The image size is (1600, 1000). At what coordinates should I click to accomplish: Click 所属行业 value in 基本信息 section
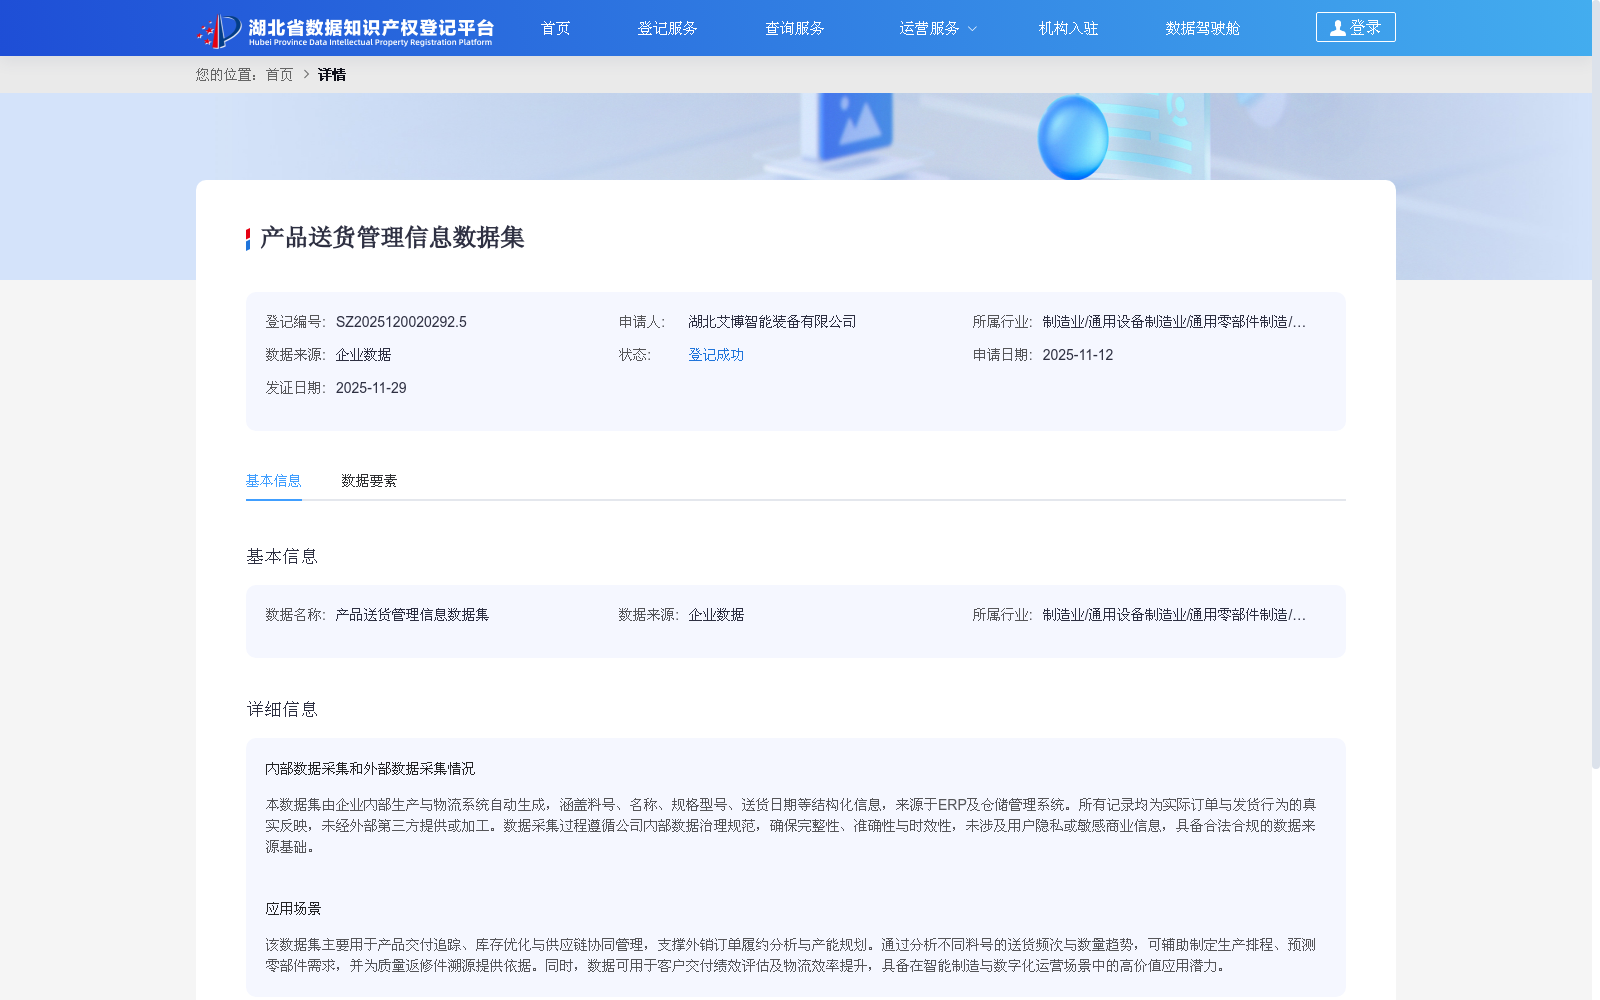click(1174, 615)
